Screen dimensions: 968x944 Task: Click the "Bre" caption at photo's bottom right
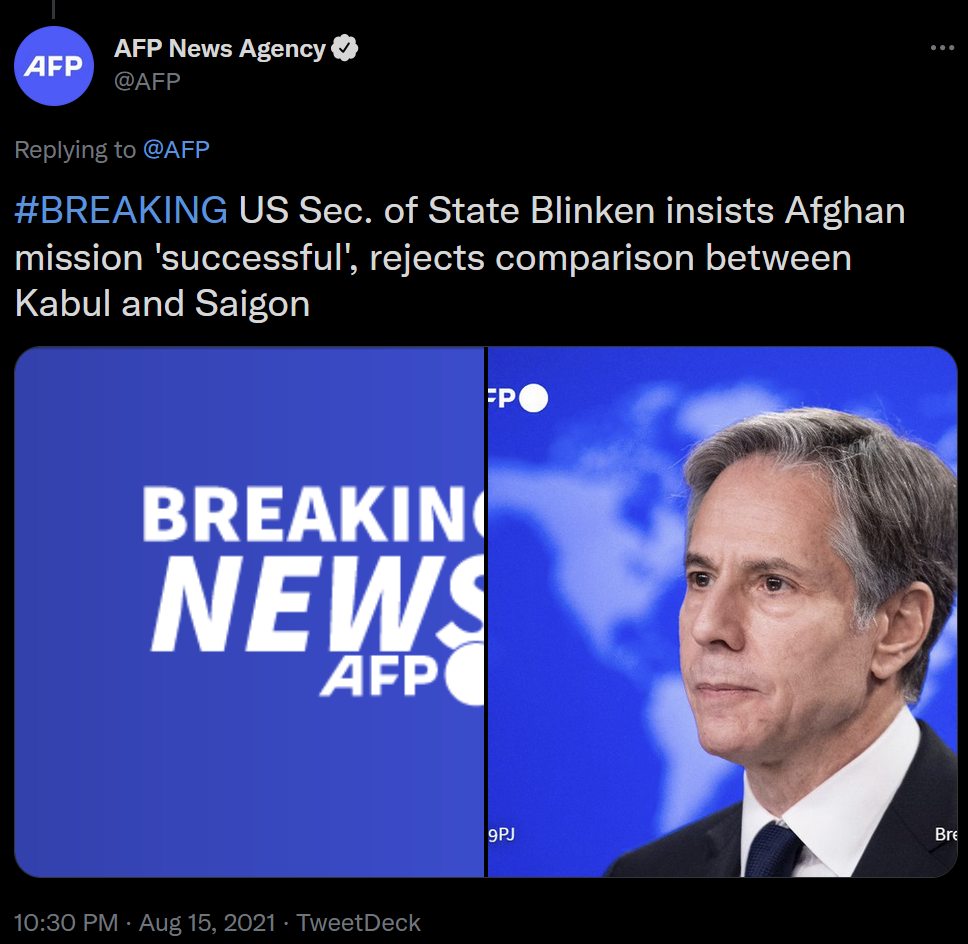(944, 834)
